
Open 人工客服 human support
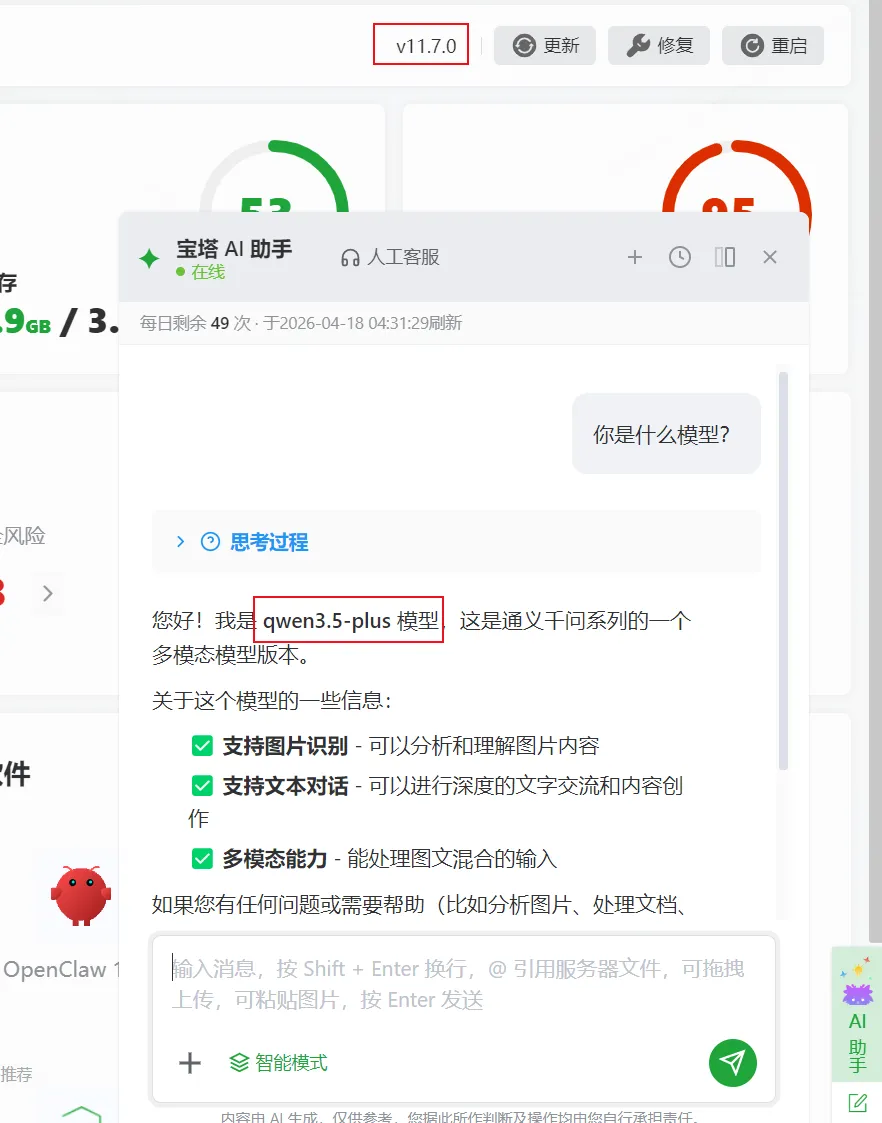pyautogui.click(x=390, y=257)
